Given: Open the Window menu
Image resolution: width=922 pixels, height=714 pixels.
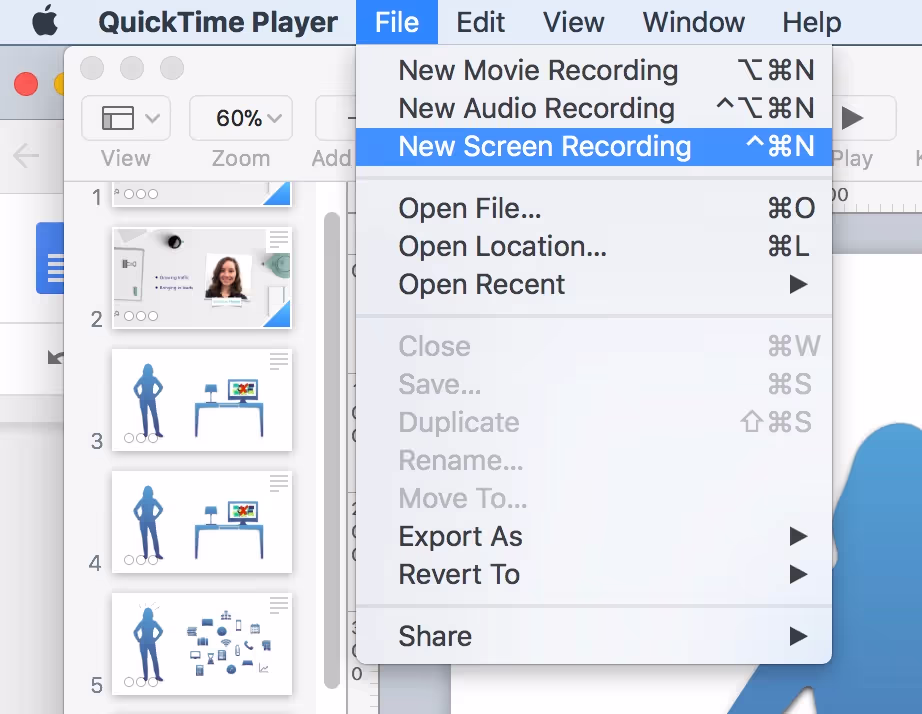Looking at the screenshot, I should pyautogui.click(x=693, y=22).
